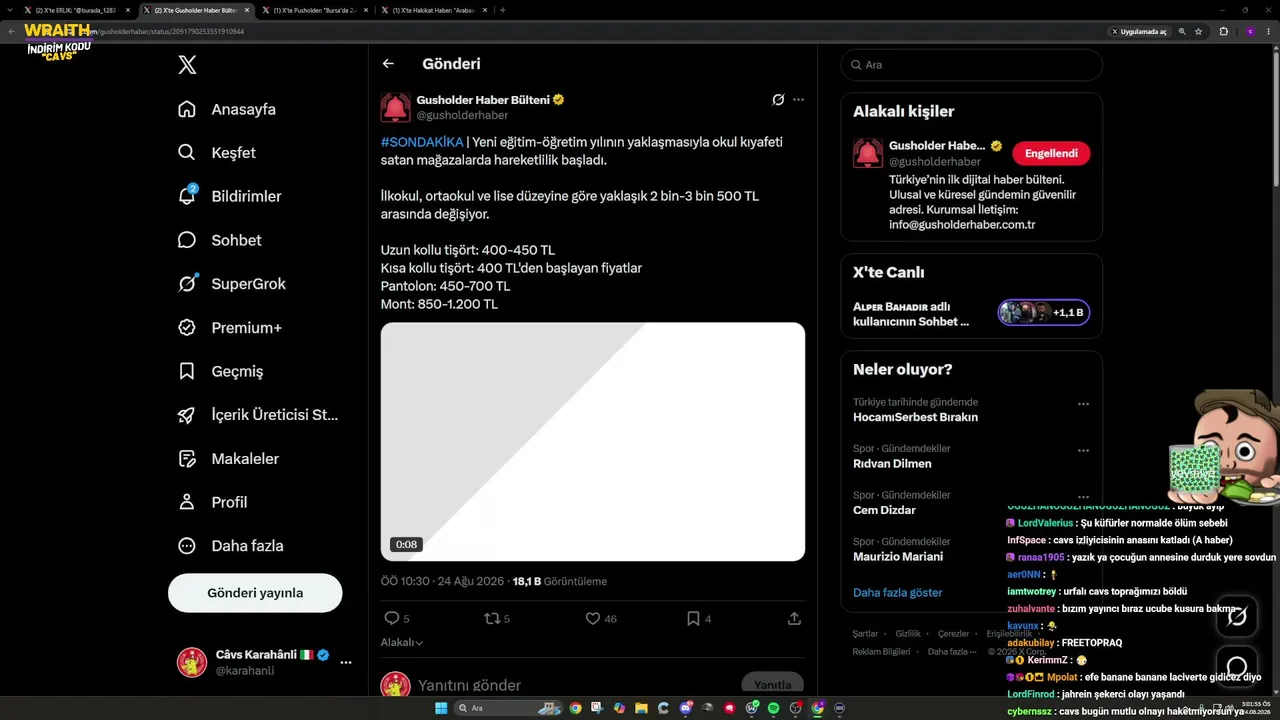Open Keşfet search icon in sidebar
Screen dimensions: 1280x720
click(187, 153)
